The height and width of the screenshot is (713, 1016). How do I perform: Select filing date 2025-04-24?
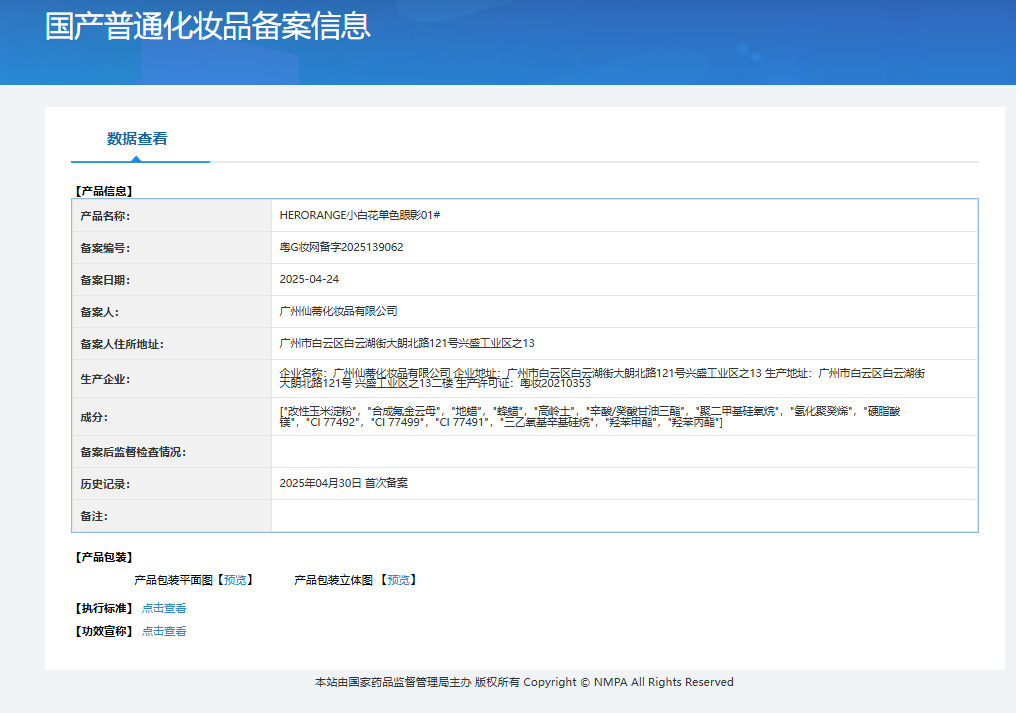tap(309, 279)
